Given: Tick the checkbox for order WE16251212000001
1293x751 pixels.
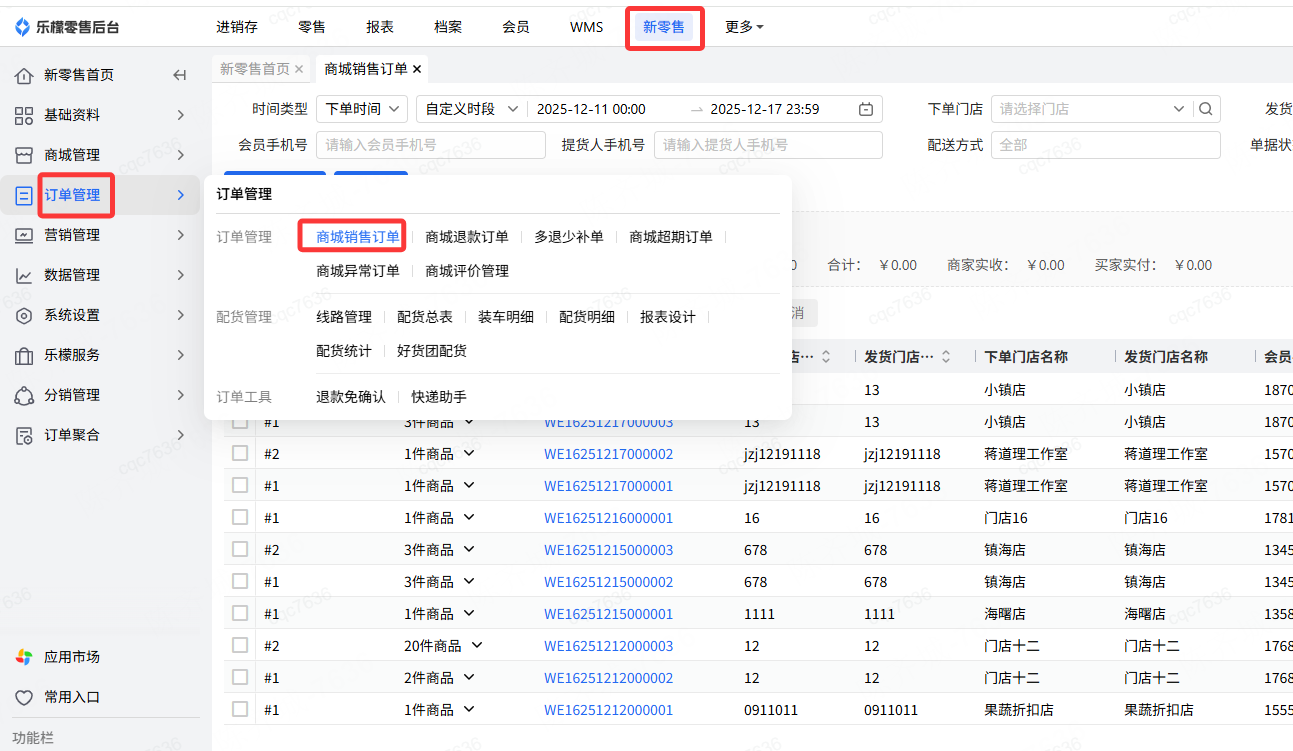Looking at the screenshot, I should pyautogui.click(x=240, y=710).
